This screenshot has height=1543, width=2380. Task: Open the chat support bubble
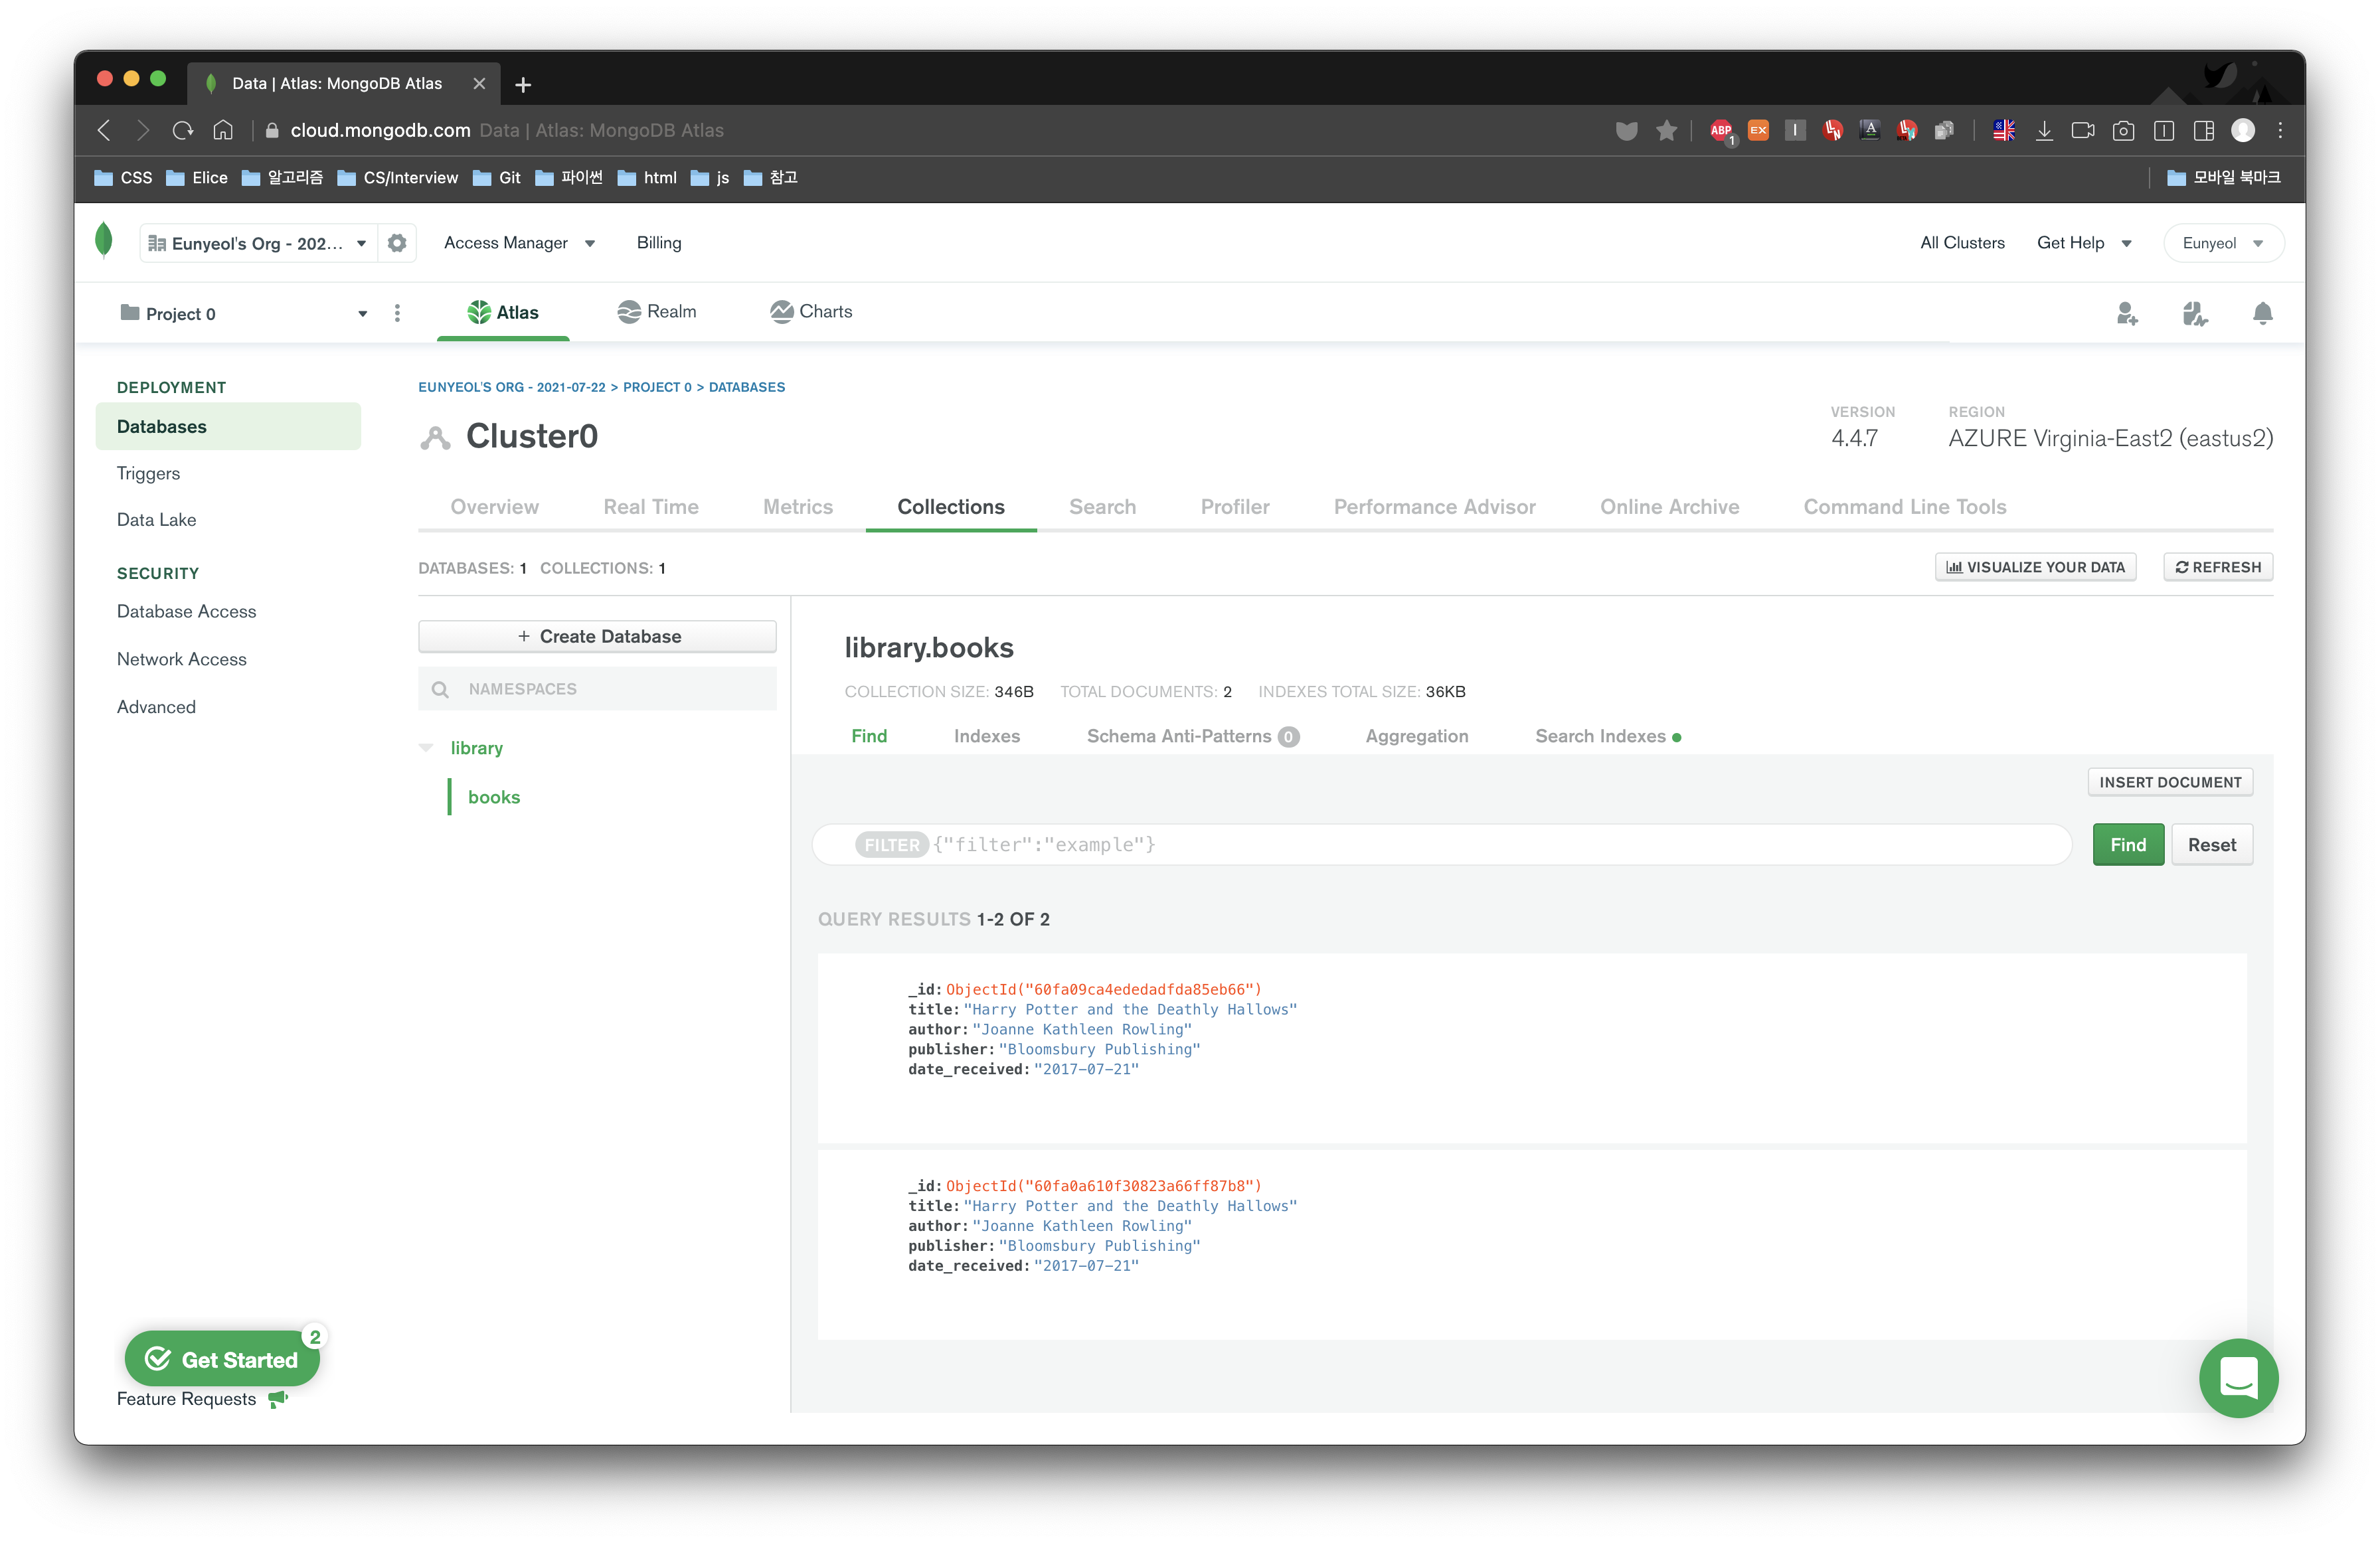click(2238, 1378)
